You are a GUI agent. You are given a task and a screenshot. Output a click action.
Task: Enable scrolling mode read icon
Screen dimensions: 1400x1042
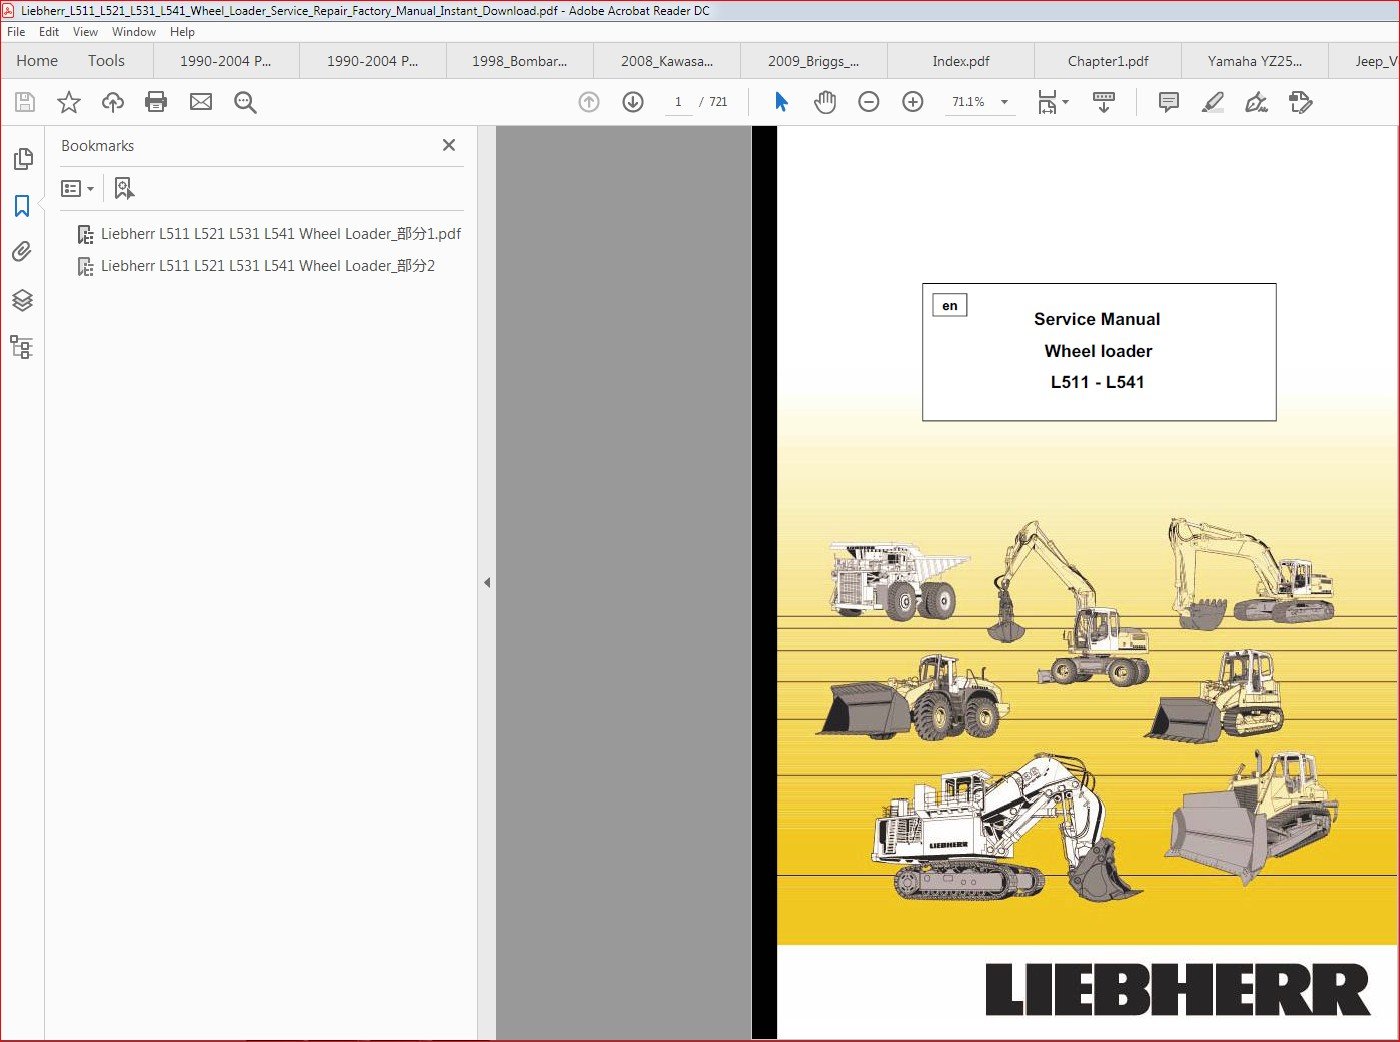coord(1104,102)
